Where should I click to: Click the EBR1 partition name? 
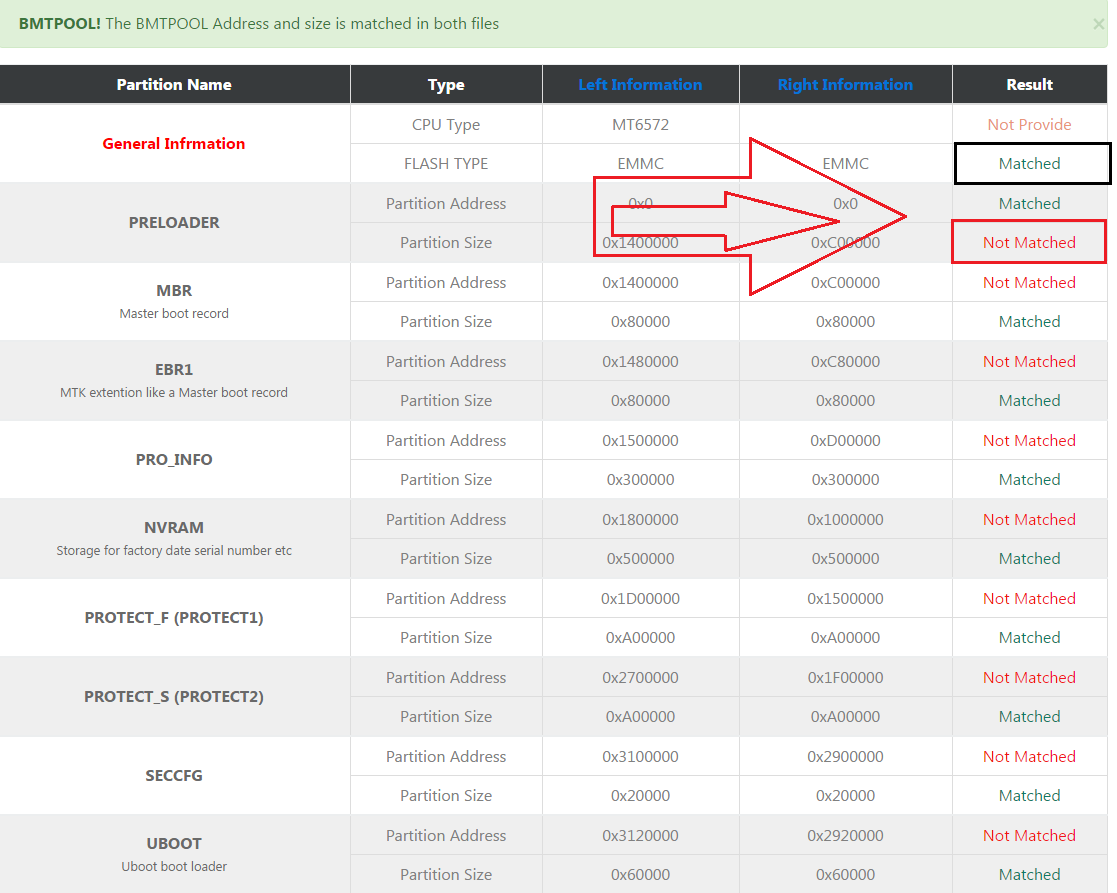(x=174, y=370)
